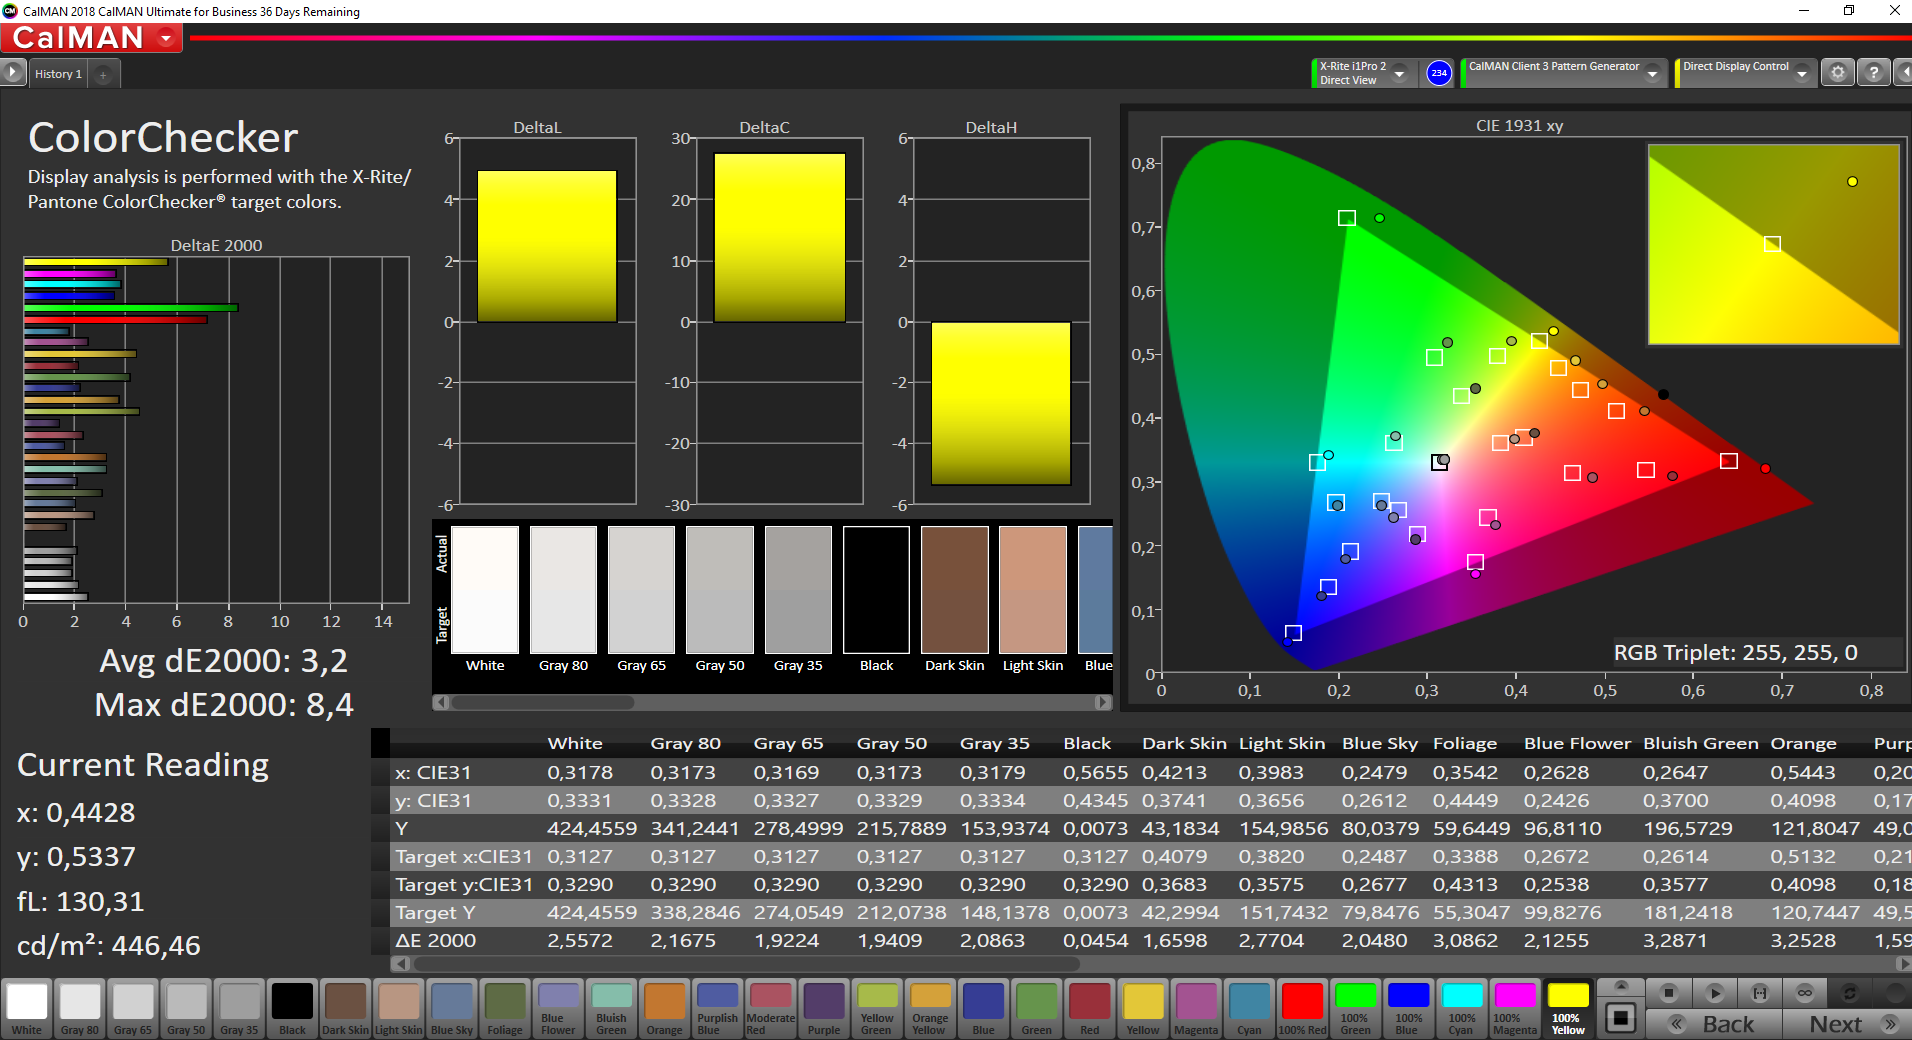Expand the Direct Display Control dropdown
1912x1040 pixels.
coord(1801,73)
